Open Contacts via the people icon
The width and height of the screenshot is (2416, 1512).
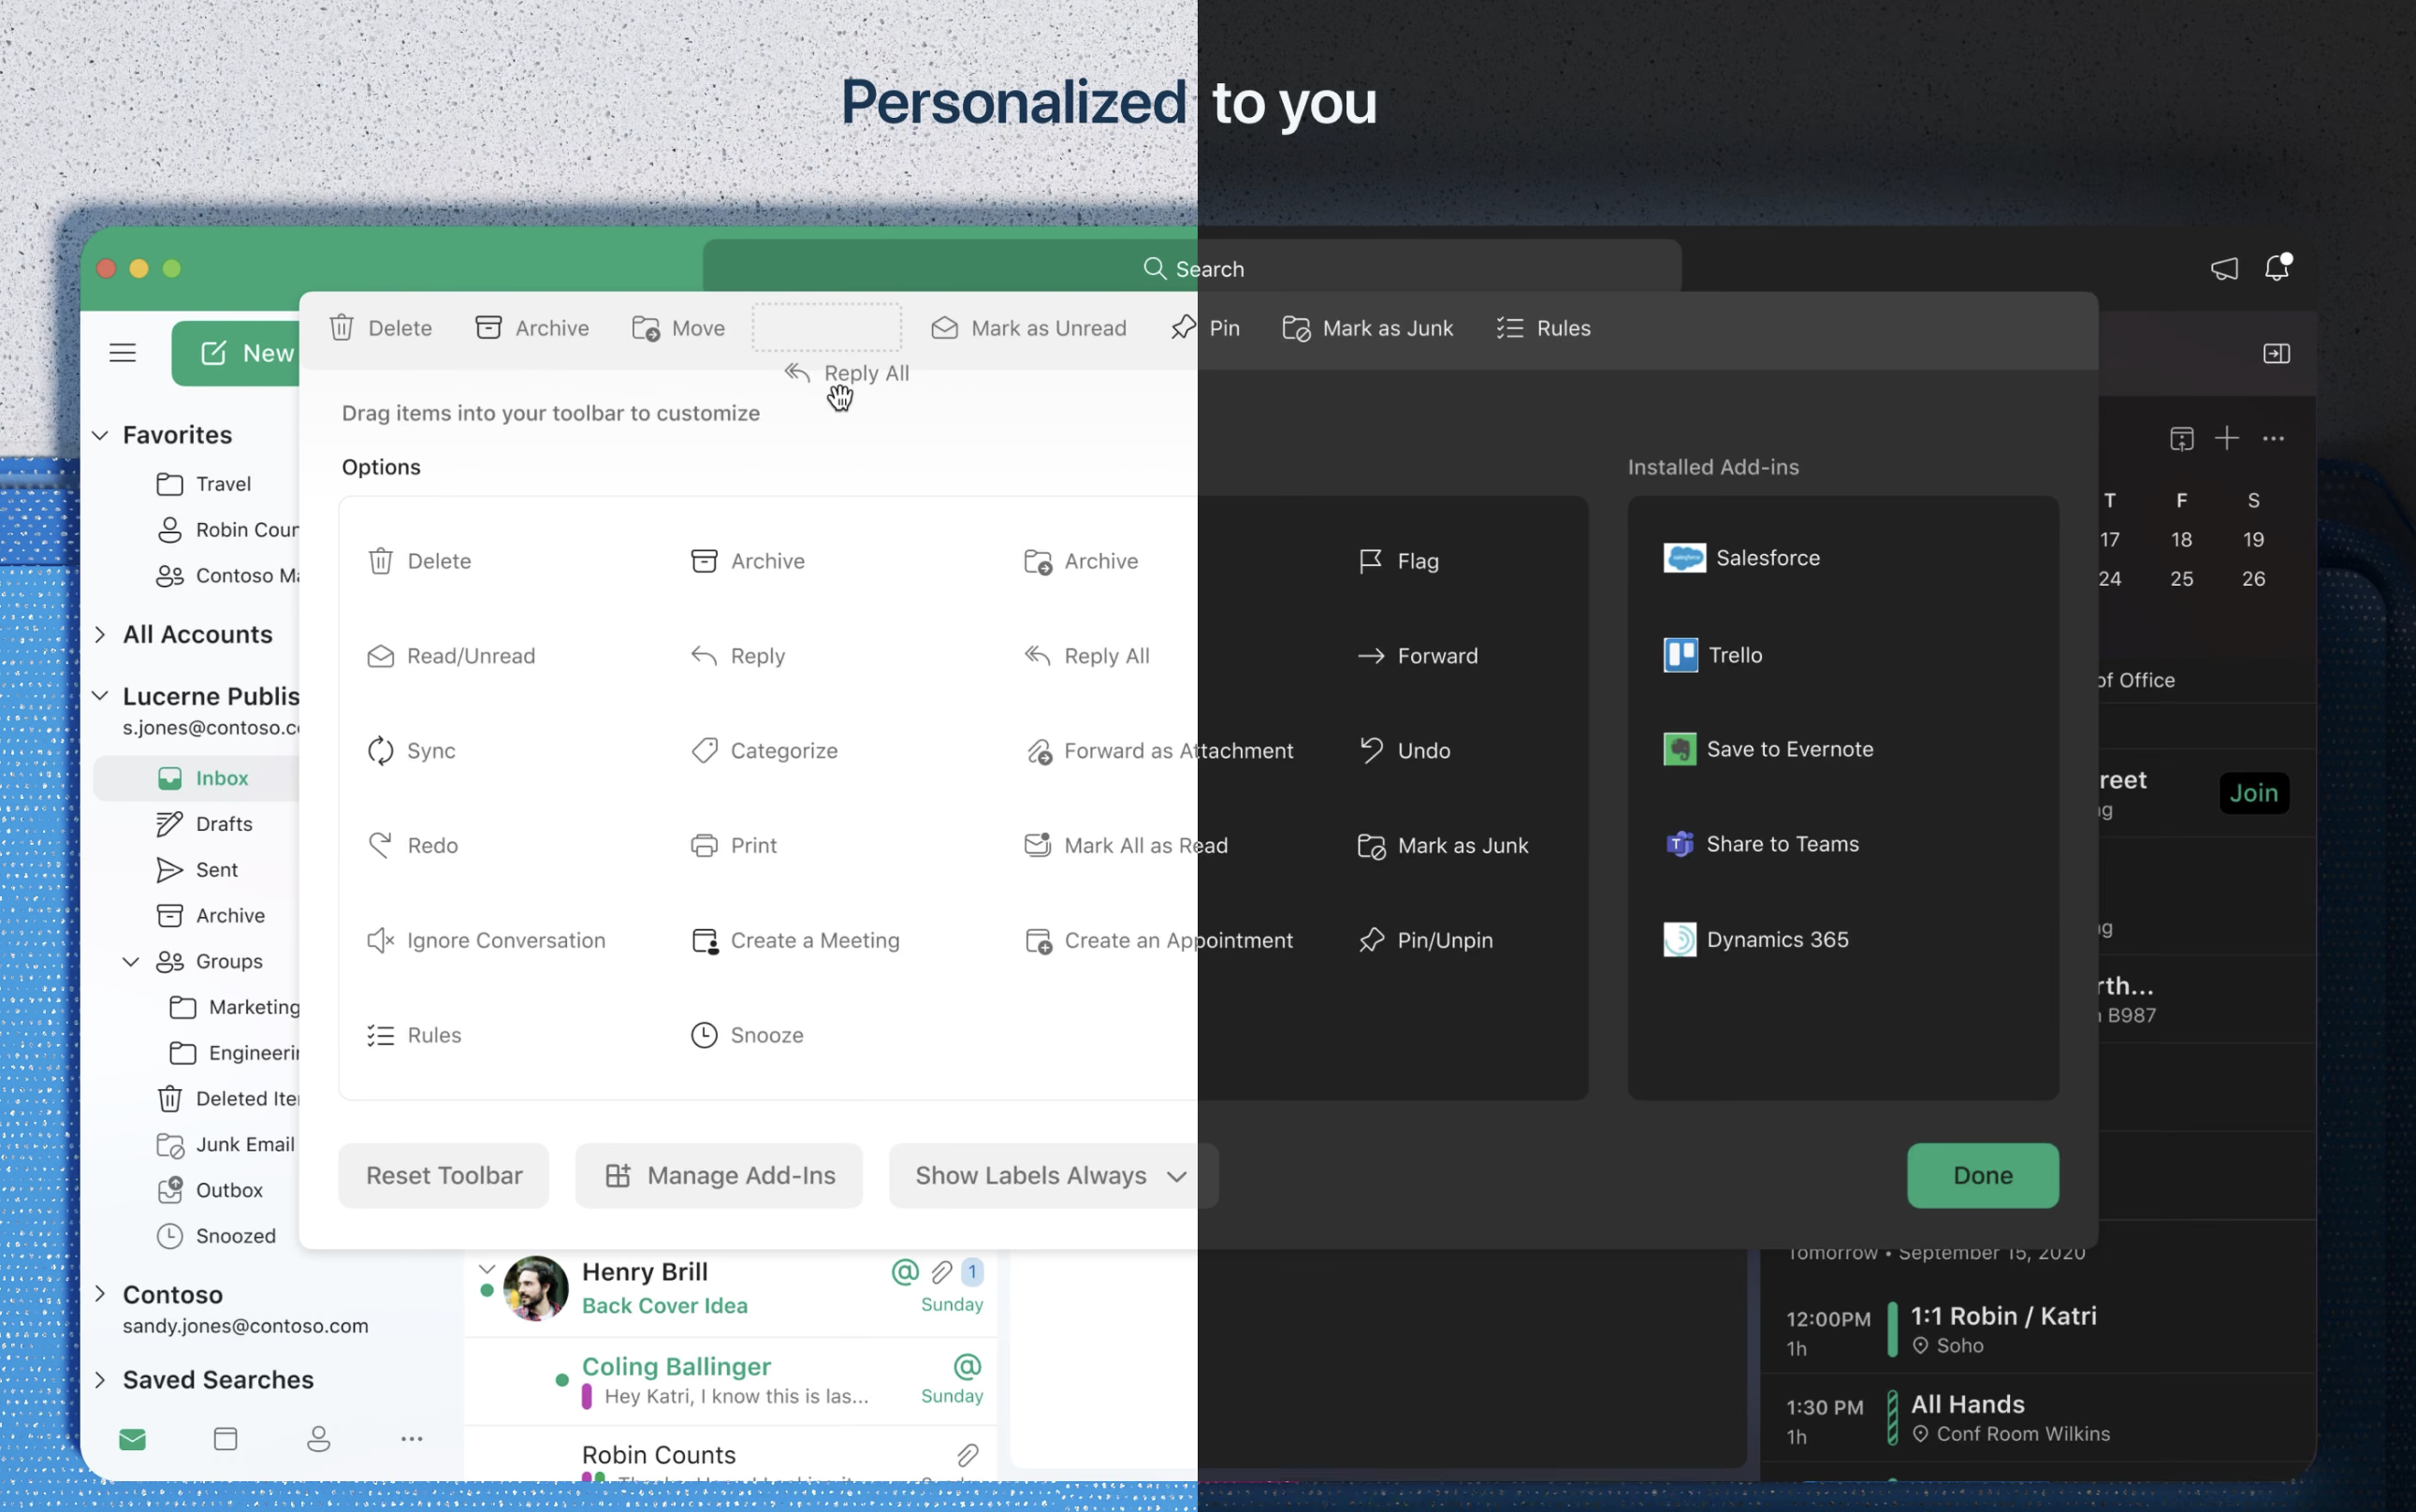tap(318, 1438)
